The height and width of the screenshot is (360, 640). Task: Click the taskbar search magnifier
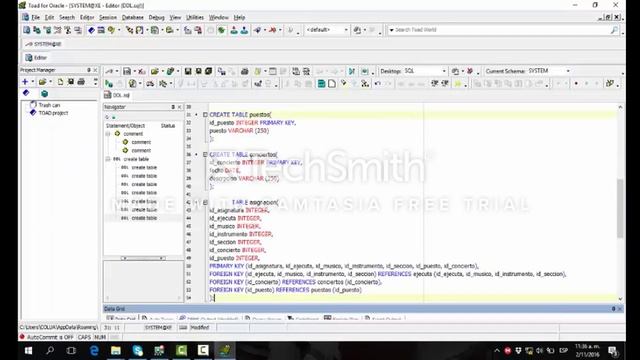50,351
